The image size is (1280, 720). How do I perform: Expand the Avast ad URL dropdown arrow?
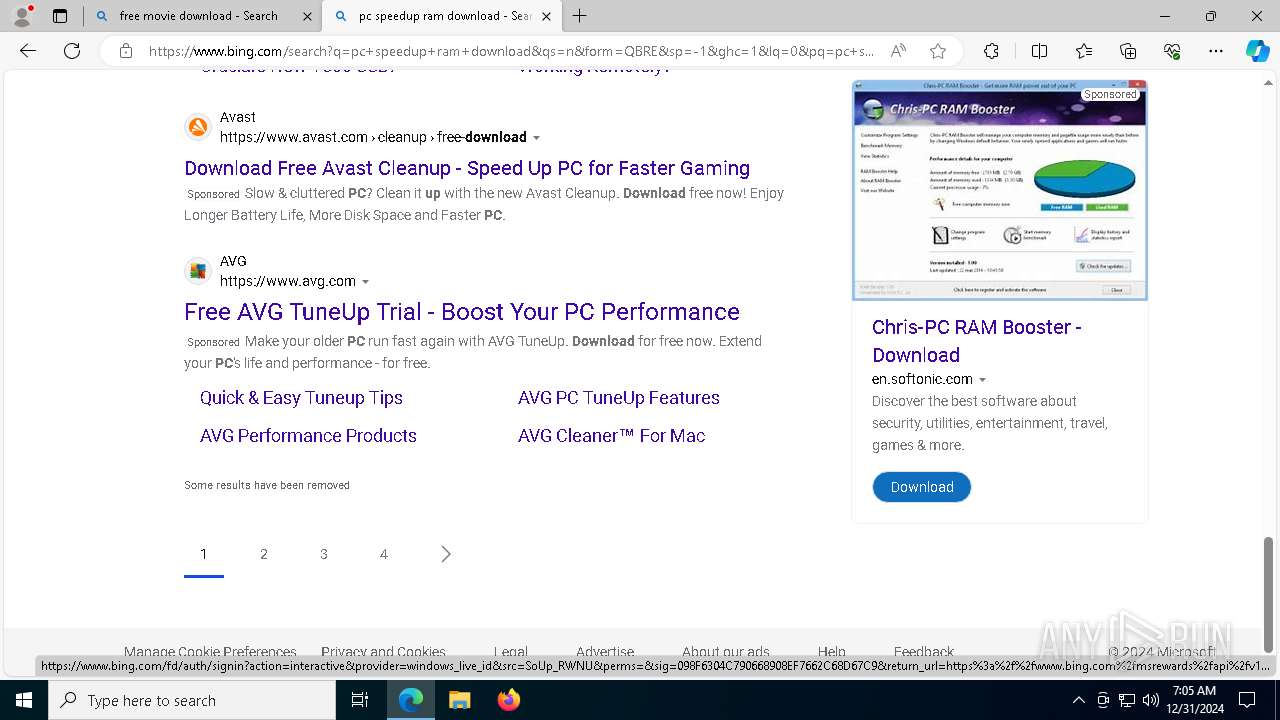[536, 138]
